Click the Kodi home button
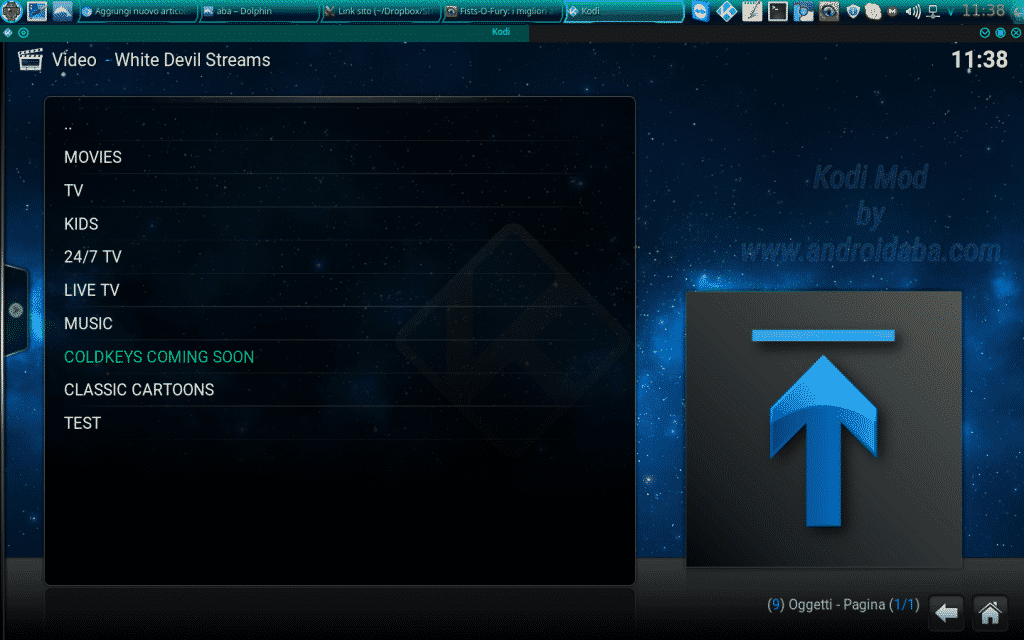 (989, 613)
